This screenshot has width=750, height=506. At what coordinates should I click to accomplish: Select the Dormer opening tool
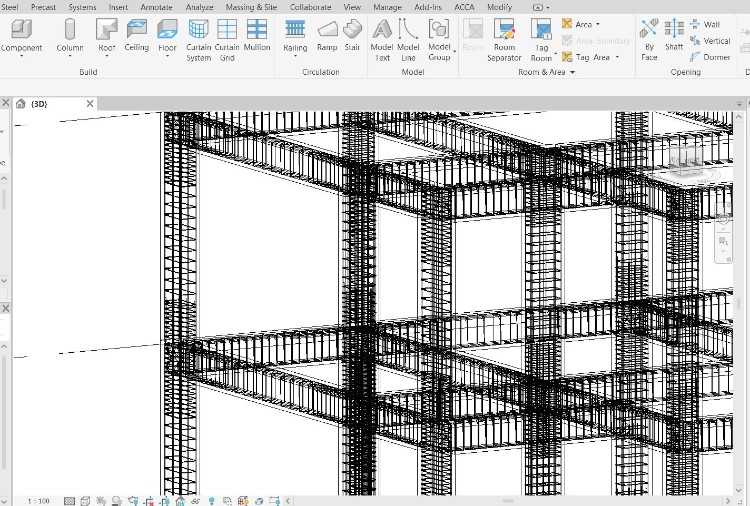710,57
